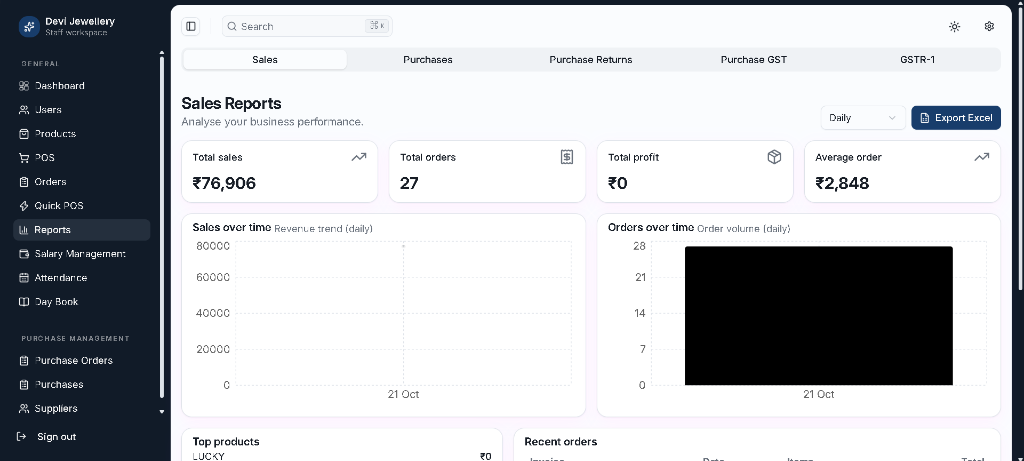Screen dimensions: 1024x461
Task: Click the Staff workspace subtitle
Action: pyautogui.click(x=76, y=33)
